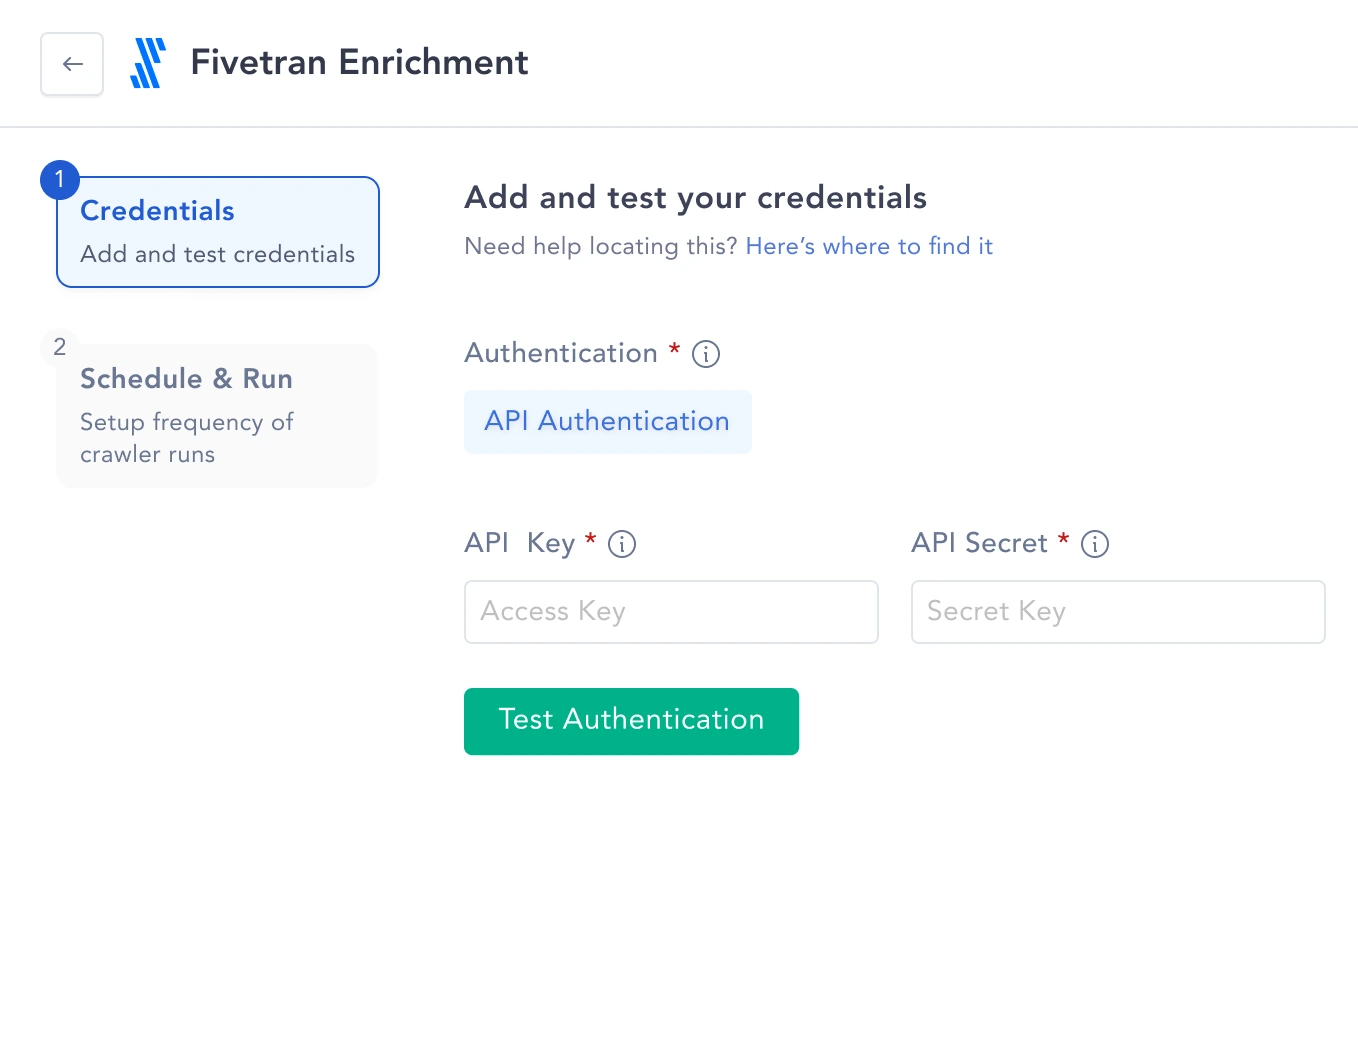Click the API Secret label

pos(980,543)
